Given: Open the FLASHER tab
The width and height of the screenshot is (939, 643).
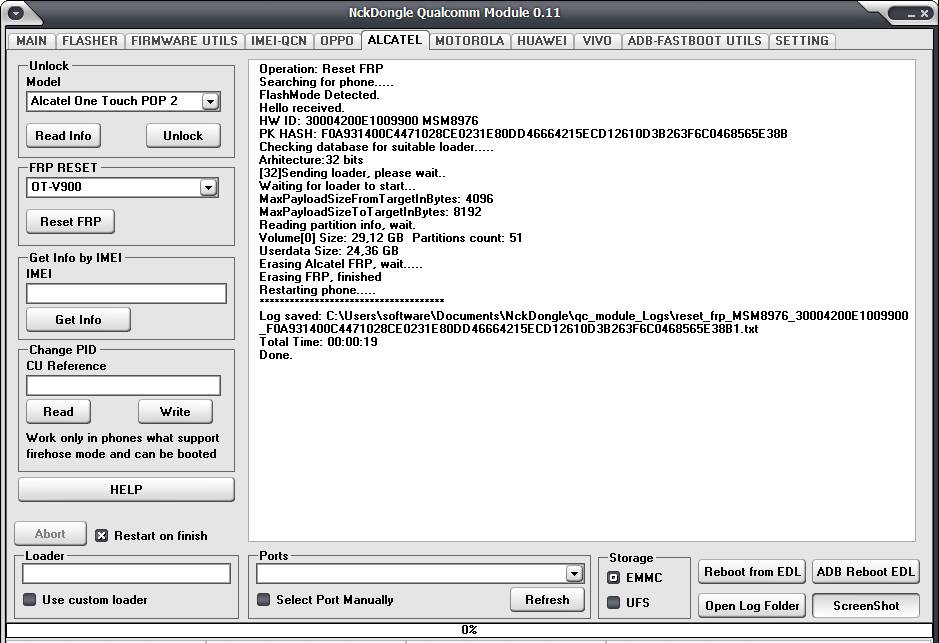Looking at the screenshot, I should coord(90,41).
